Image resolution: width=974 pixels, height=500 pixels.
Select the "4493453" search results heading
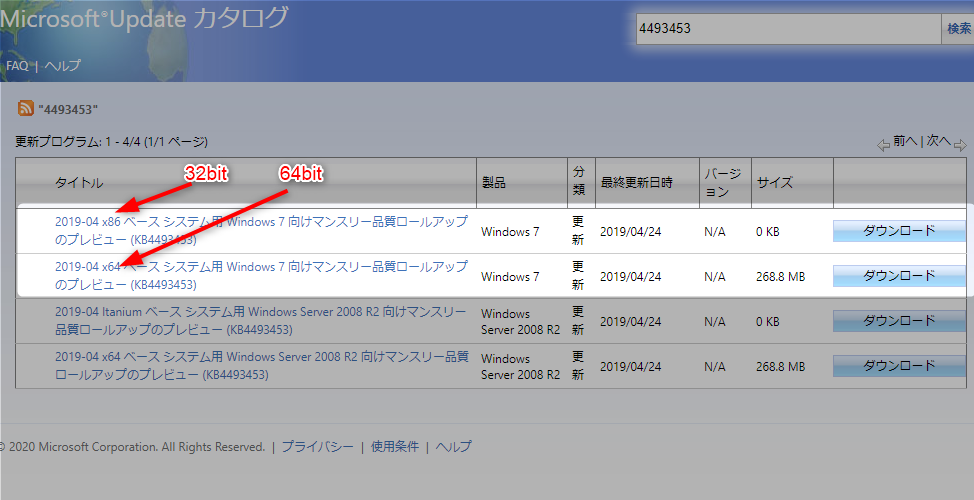tap(68, 110)
